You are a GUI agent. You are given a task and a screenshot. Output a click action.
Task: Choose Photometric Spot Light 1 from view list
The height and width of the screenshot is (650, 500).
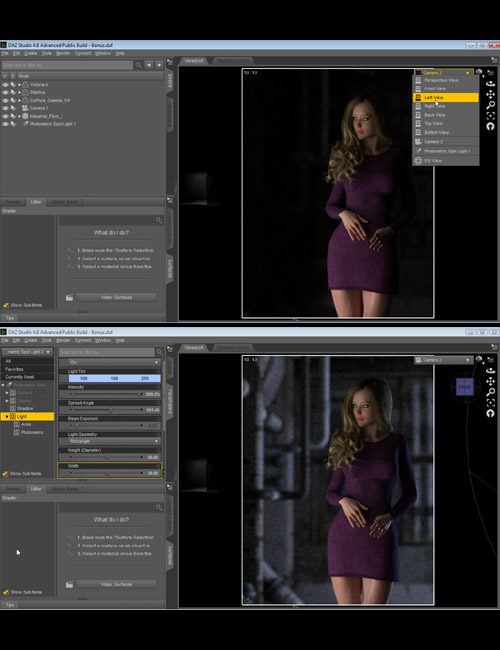(446, 151)
